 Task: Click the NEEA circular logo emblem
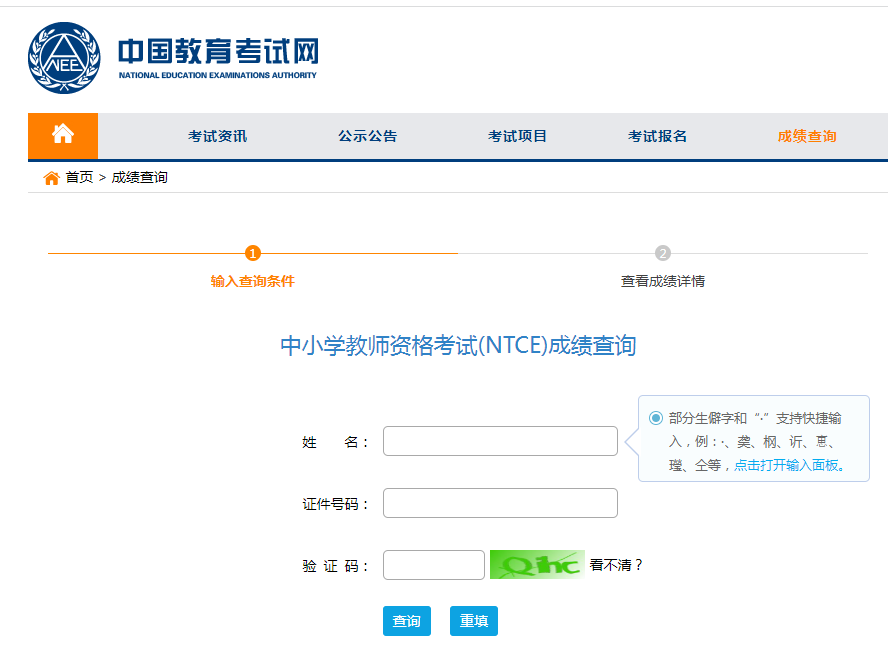(x=64, y=58)
